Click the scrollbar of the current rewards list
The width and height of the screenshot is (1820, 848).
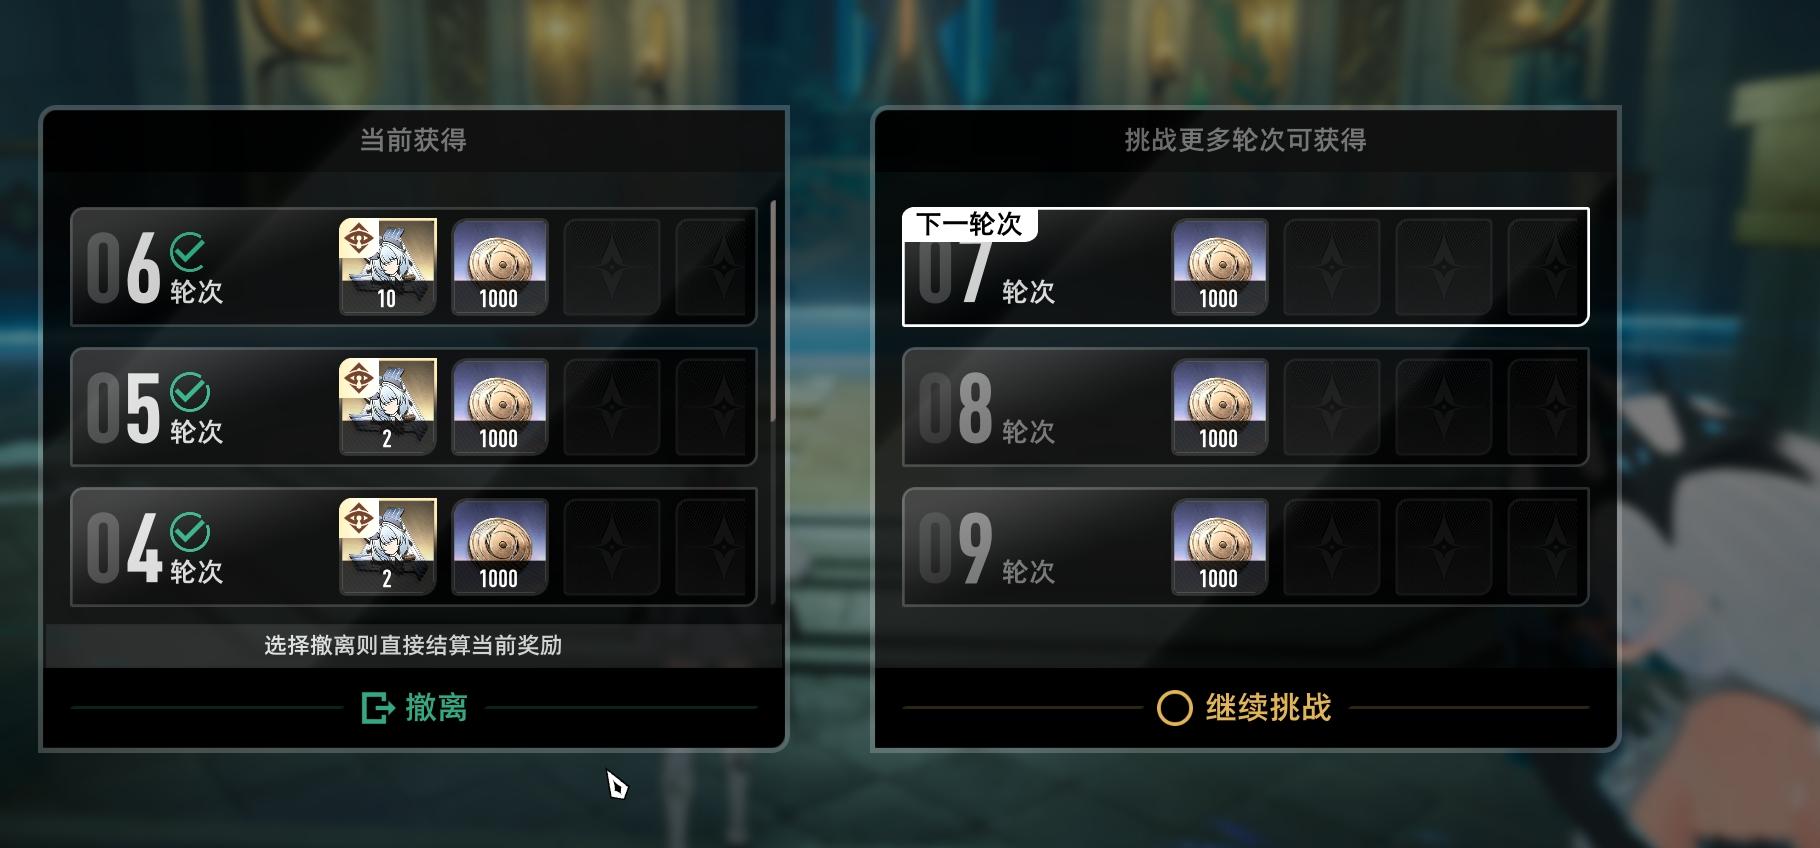click(774, 310)
